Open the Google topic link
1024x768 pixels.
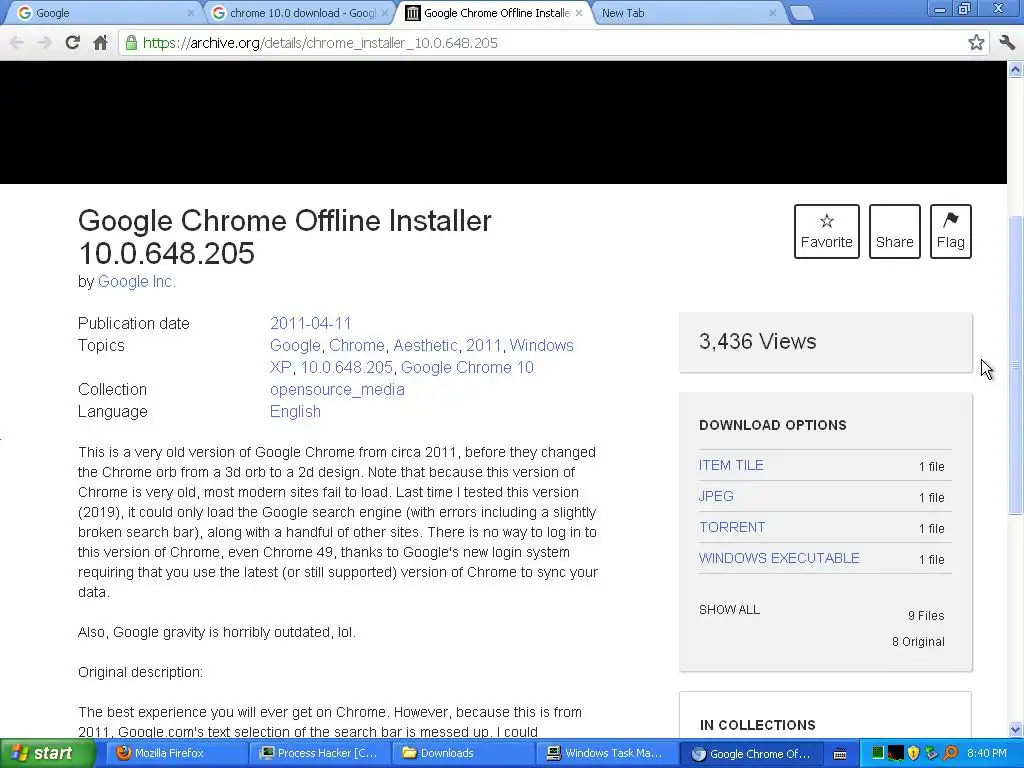(295, 345)
